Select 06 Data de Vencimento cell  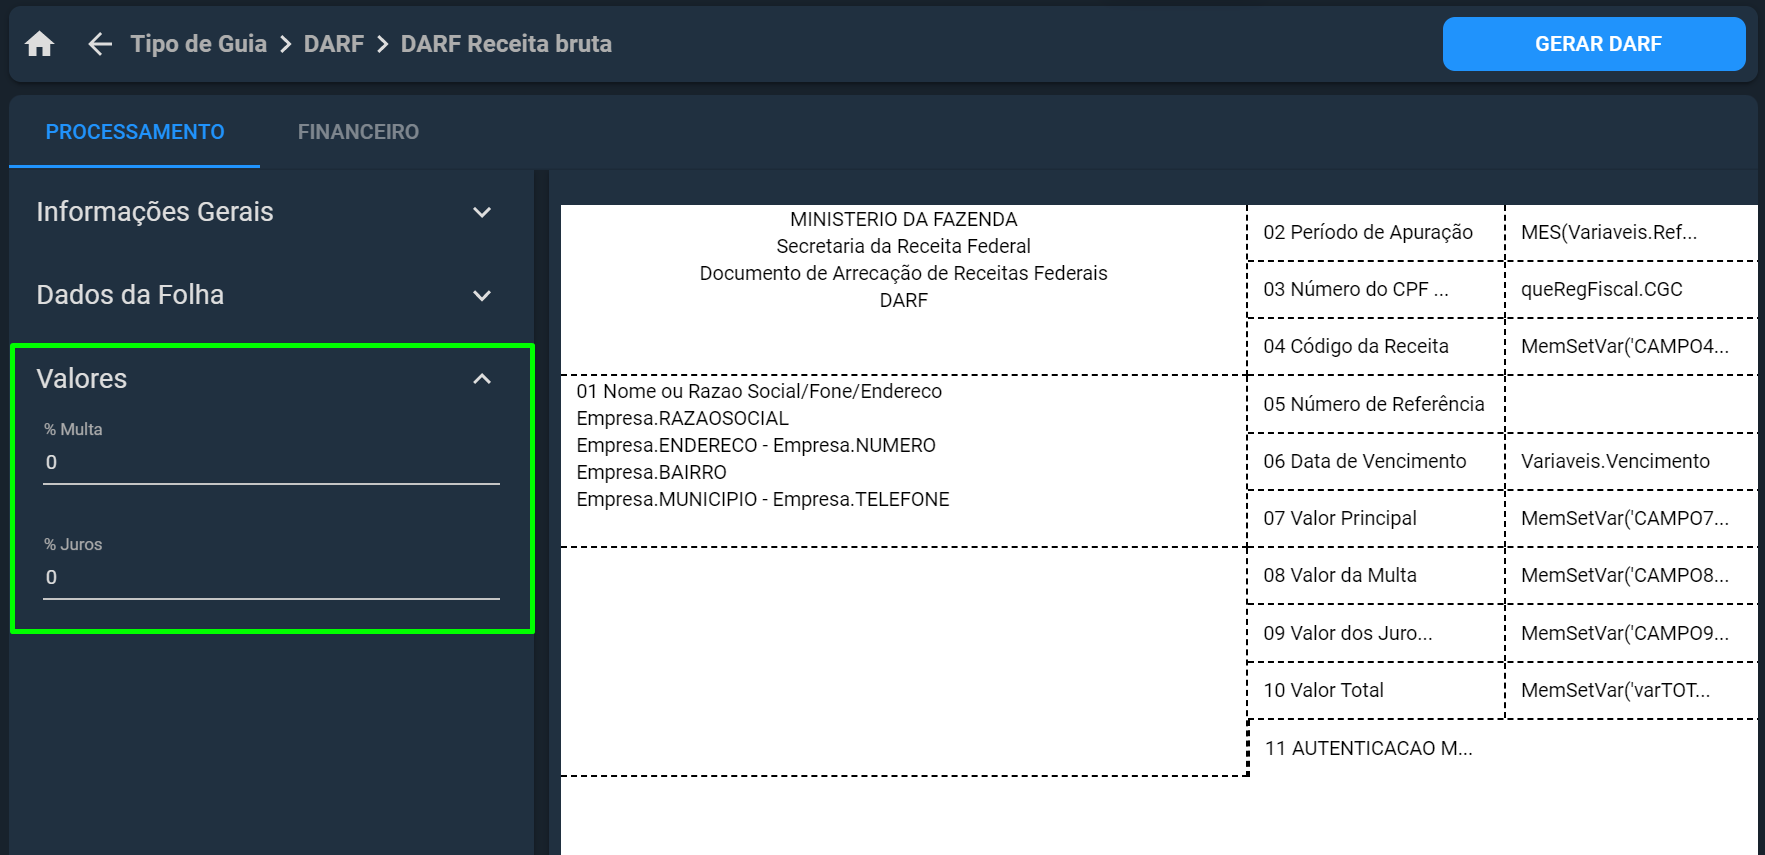point(1376,462)
